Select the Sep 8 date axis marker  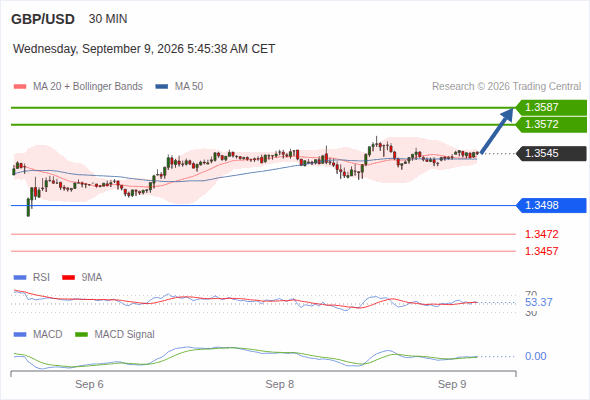pos(280,385)
